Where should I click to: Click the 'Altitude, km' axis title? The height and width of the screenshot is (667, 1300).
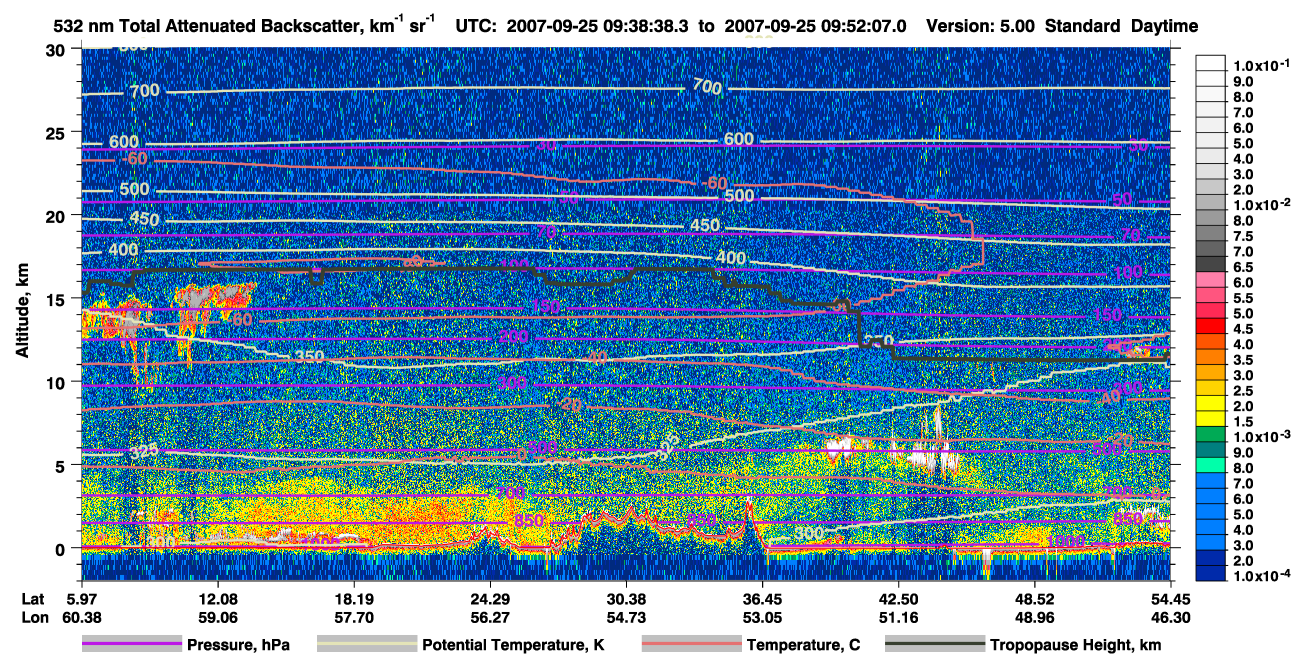pyautogui.click(x=21, y=310)
